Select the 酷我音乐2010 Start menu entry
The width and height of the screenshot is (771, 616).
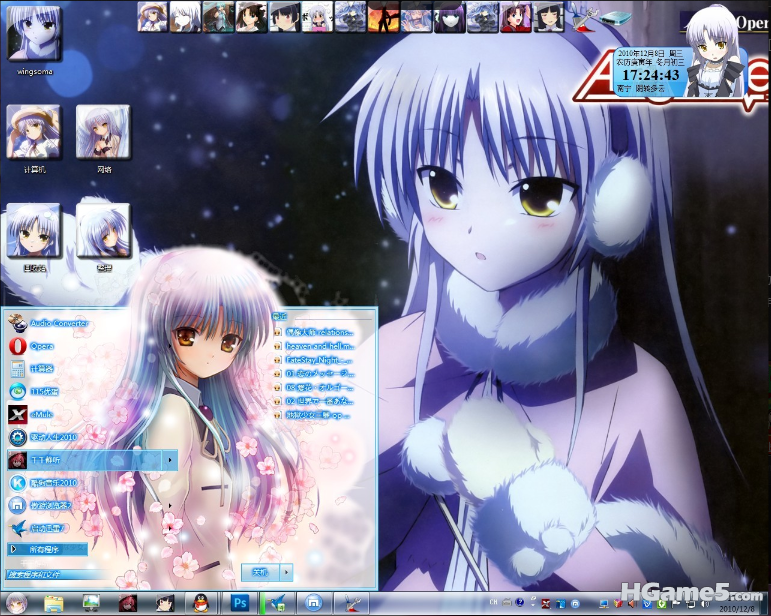tap(48, 483)
